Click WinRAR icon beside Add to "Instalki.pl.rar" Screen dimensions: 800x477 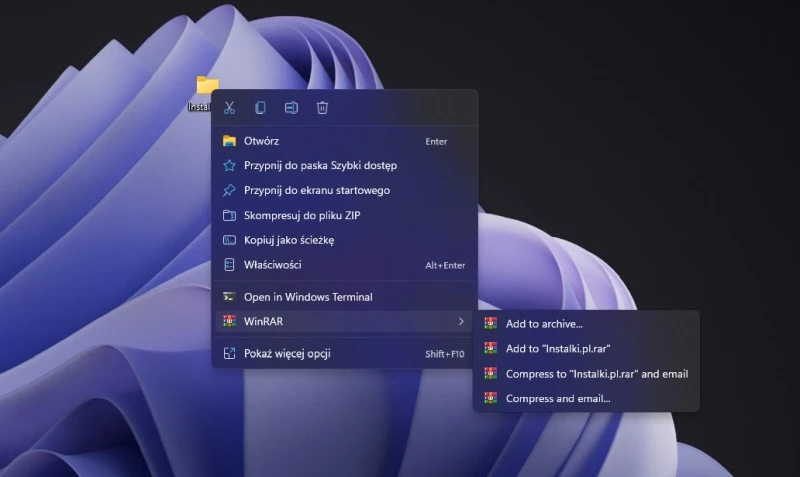point(491,348)
